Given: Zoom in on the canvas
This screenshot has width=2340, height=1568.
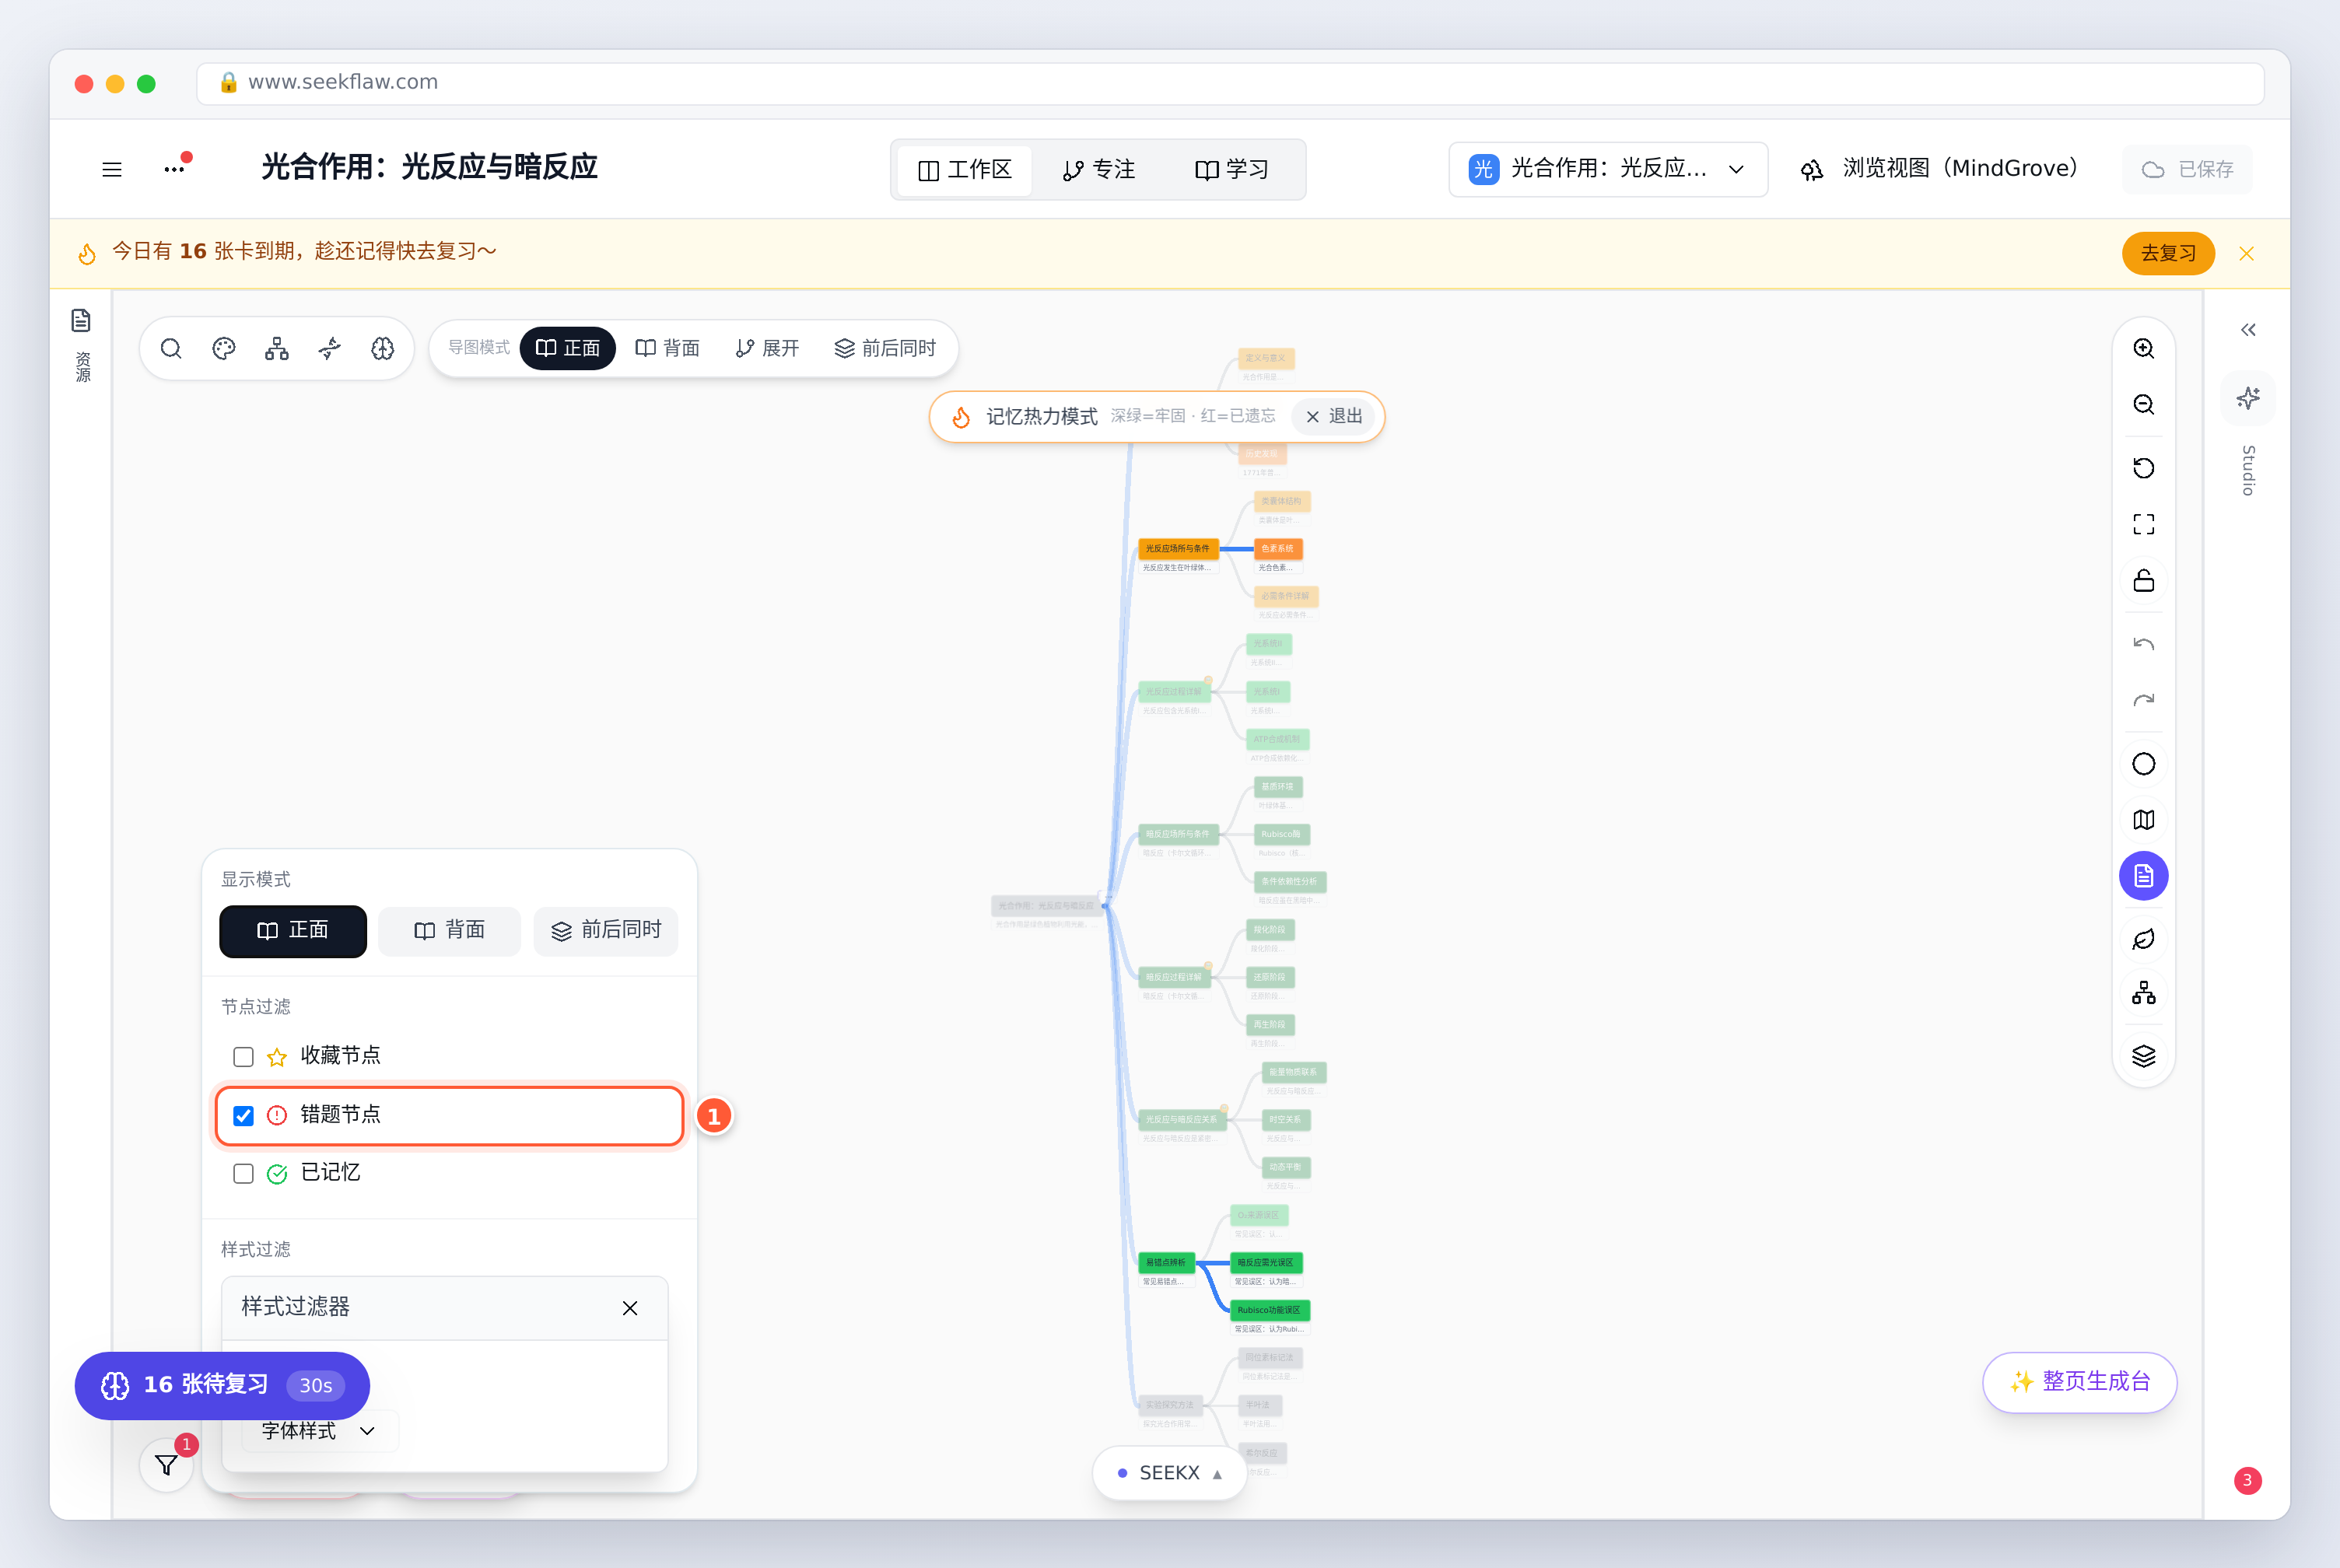Looking at the screenshot, I should click(x=2143, y=348).
